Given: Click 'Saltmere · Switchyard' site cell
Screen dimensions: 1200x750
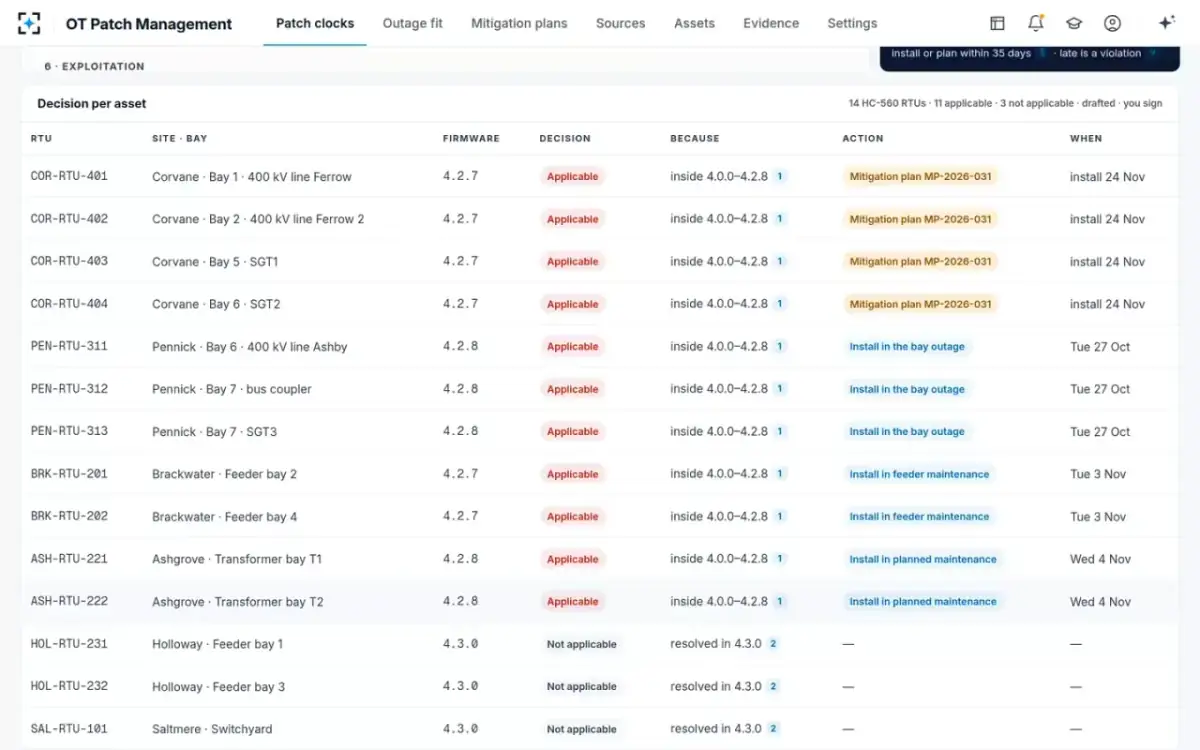Looking at the screenshot, I should coord(212,729).
